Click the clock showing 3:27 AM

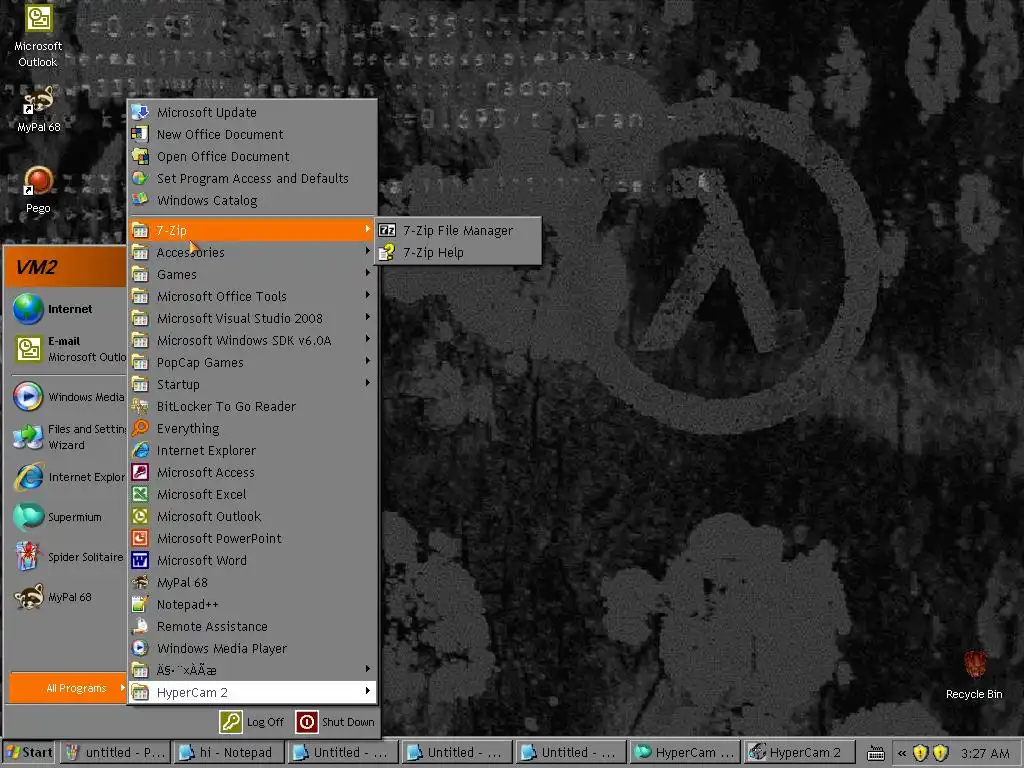click(985, 753)
